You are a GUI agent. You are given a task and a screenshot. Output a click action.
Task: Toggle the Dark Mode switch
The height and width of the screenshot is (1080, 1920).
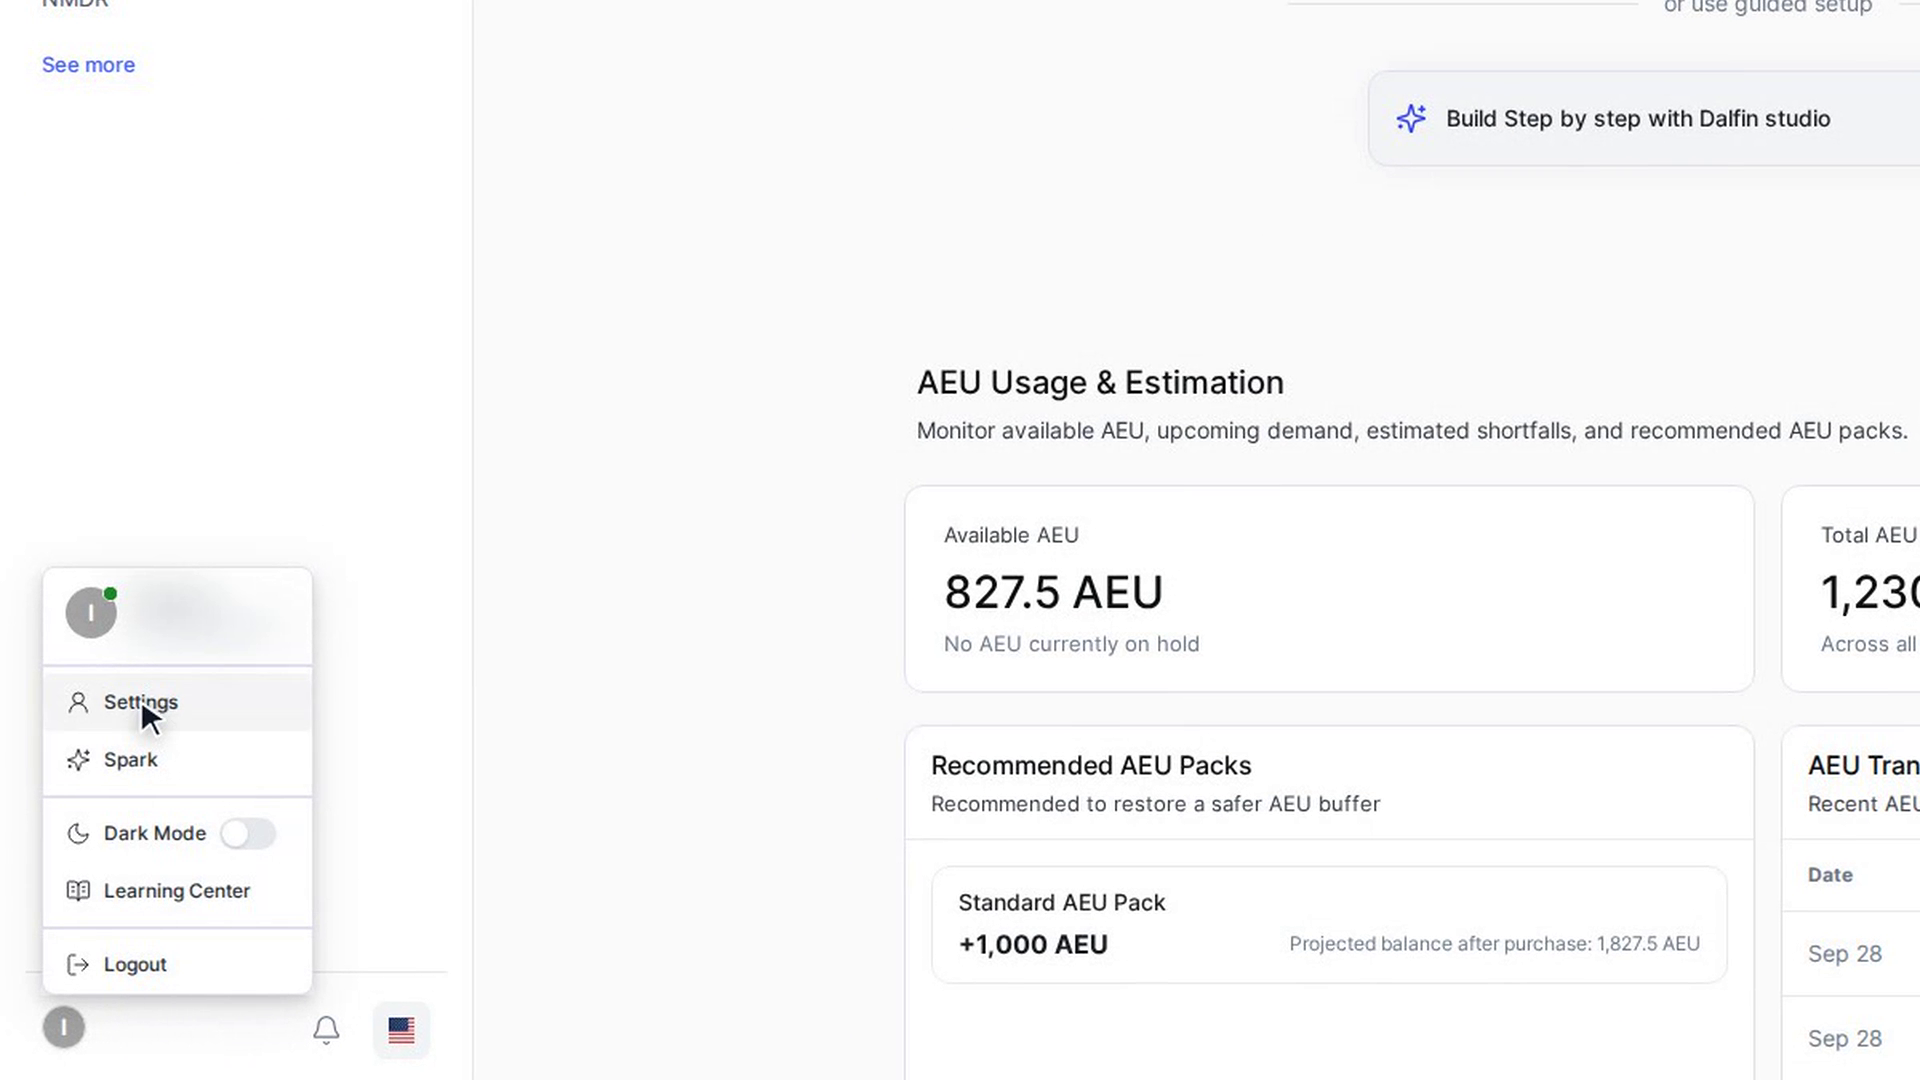pyautogui.click(x=248, y=833)
